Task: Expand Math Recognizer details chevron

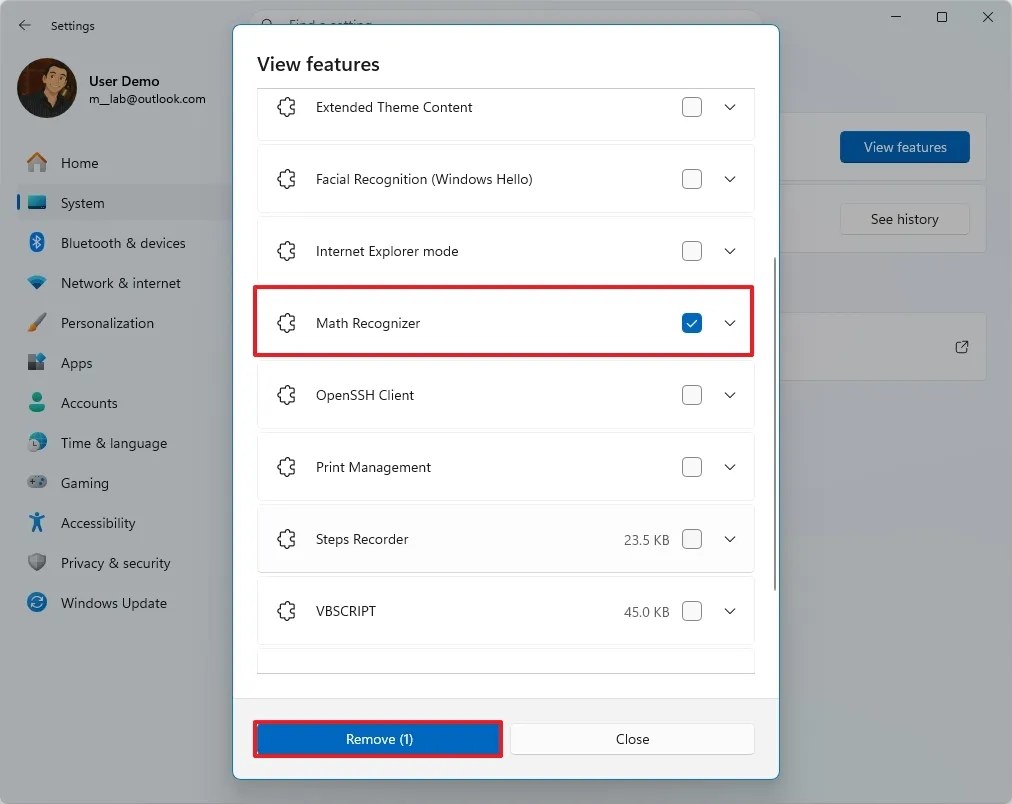Action: pos(730,323)
